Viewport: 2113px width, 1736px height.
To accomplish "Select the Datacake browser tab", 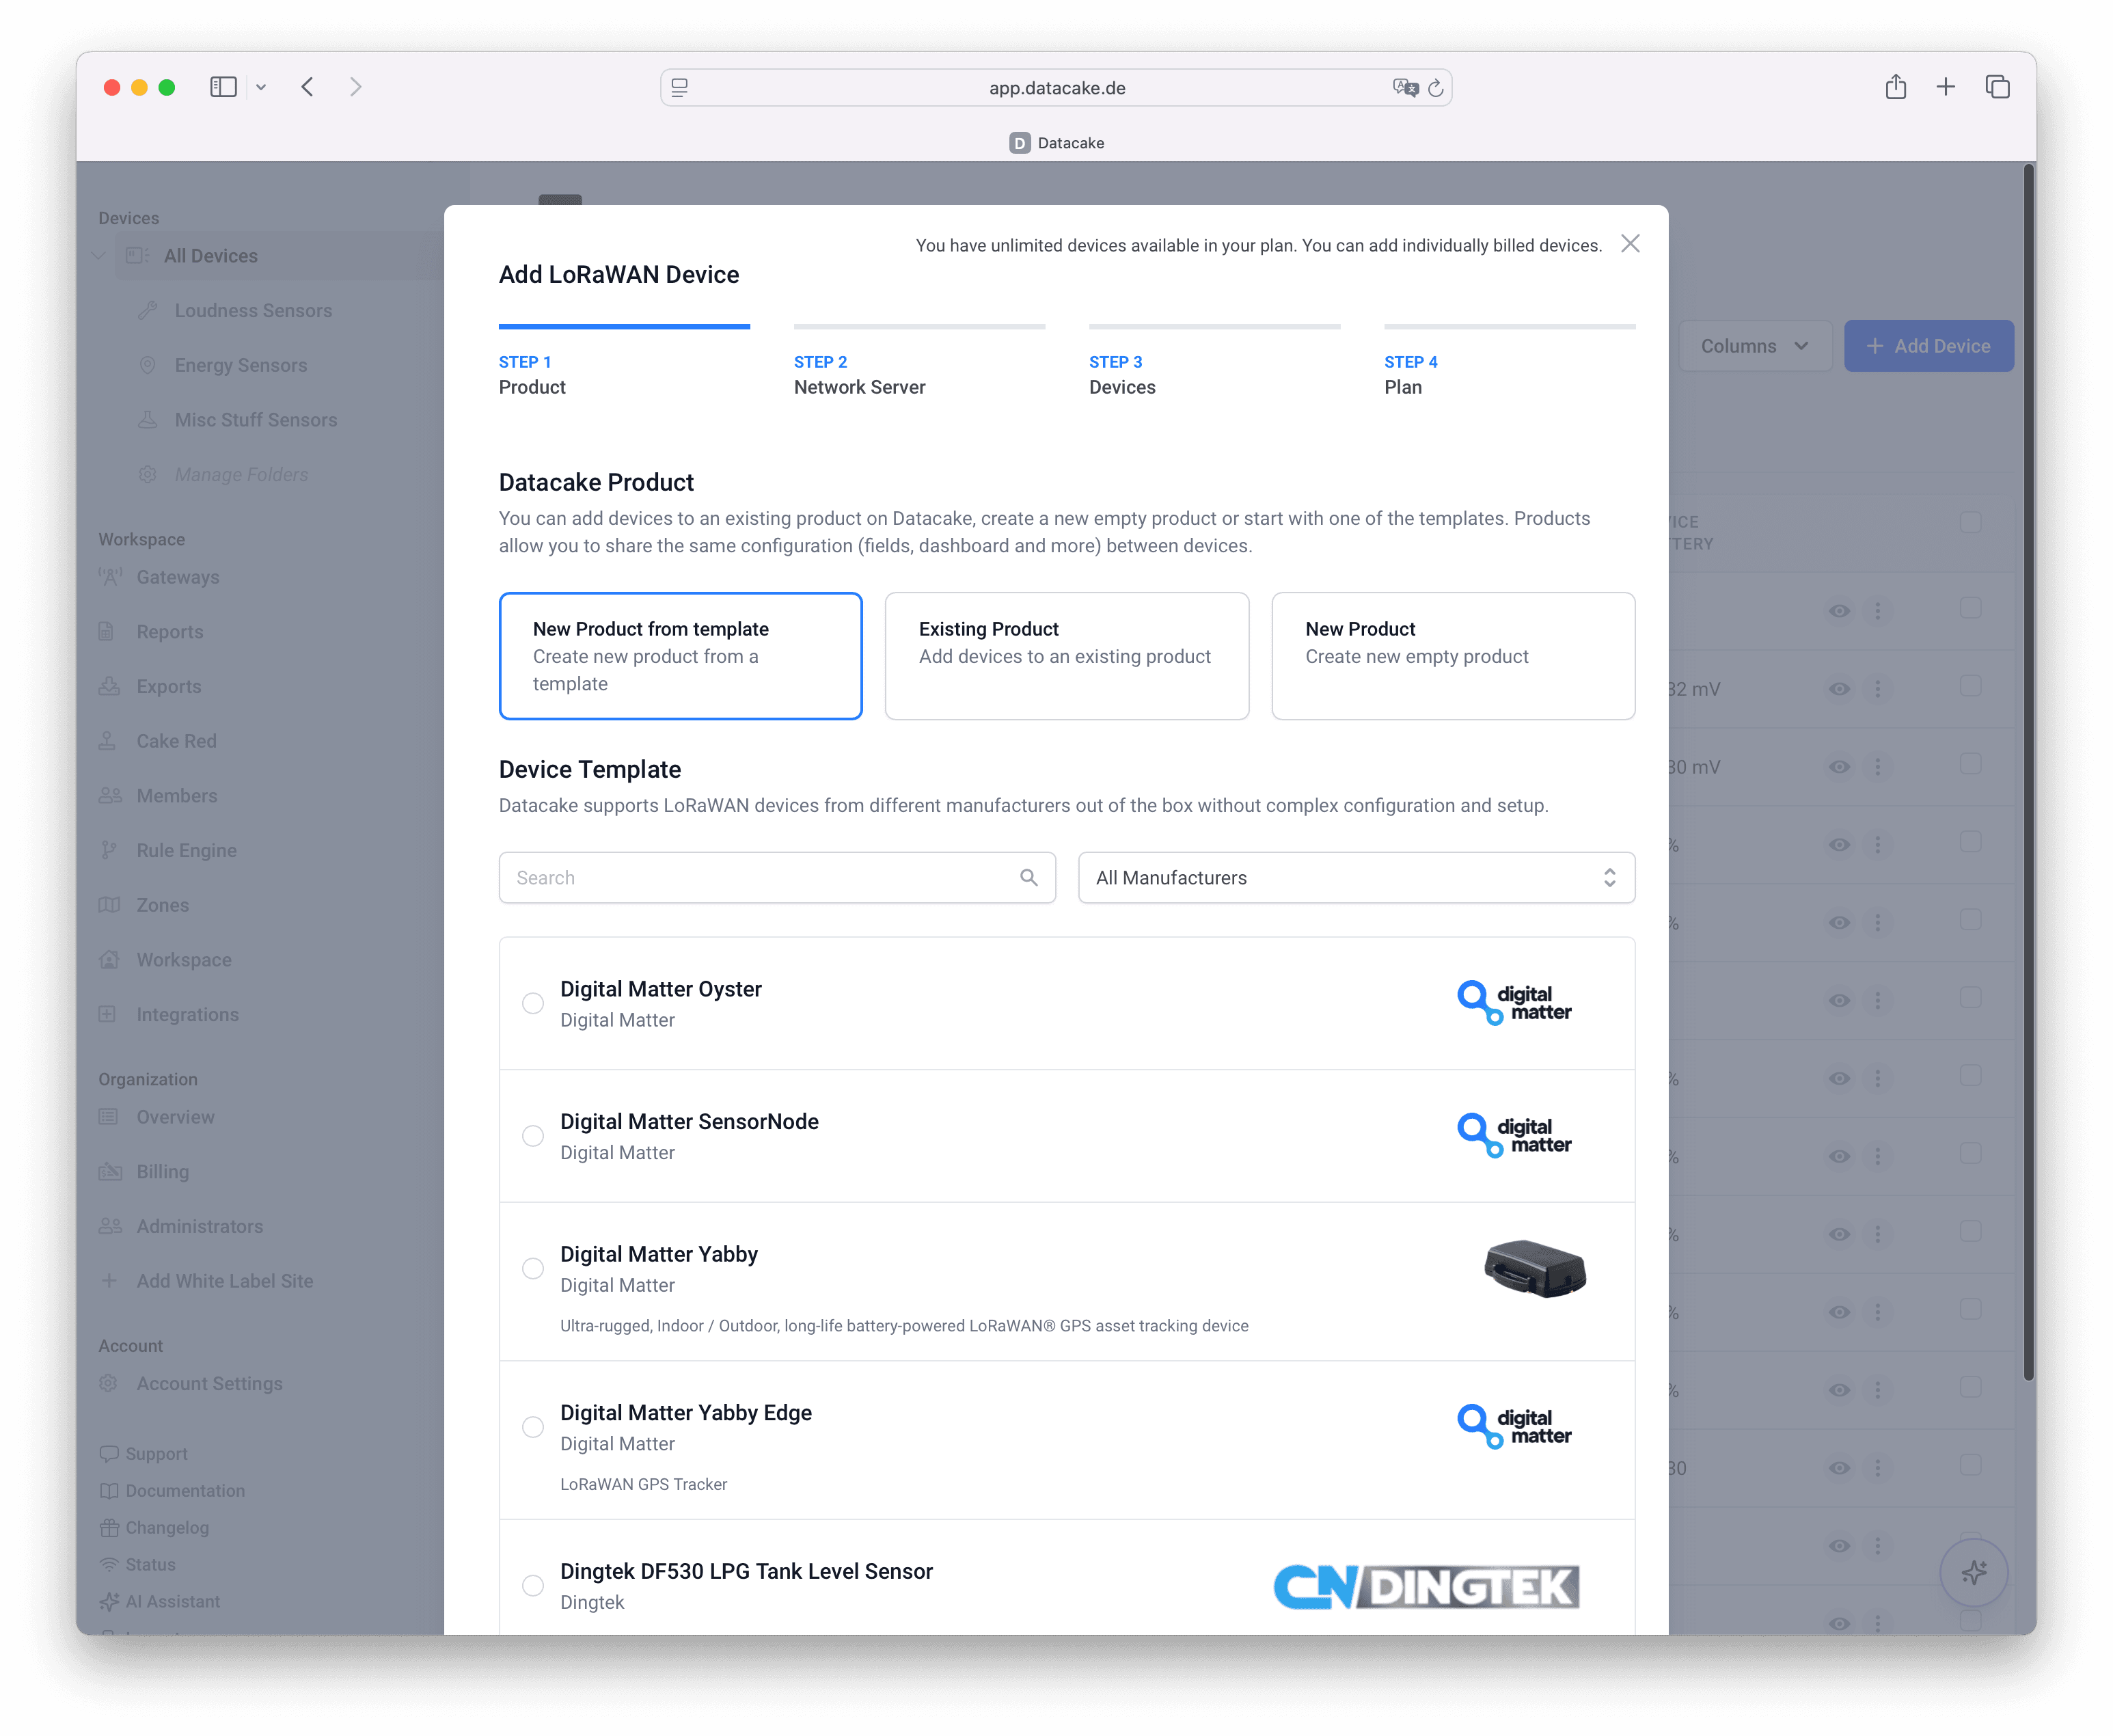I will pos(1056,143).
